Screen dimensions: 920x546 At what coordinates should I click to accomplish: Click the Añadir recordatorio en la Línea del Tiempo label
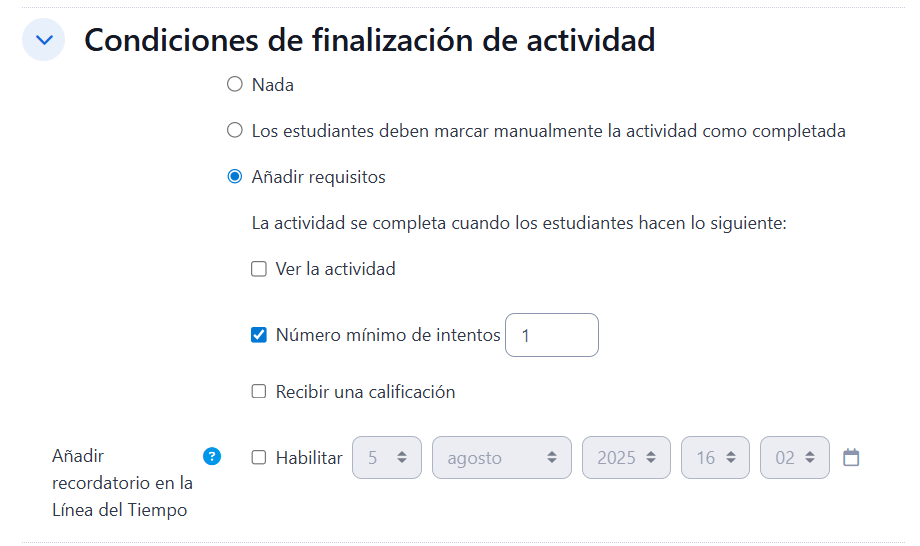coord(122,483)
